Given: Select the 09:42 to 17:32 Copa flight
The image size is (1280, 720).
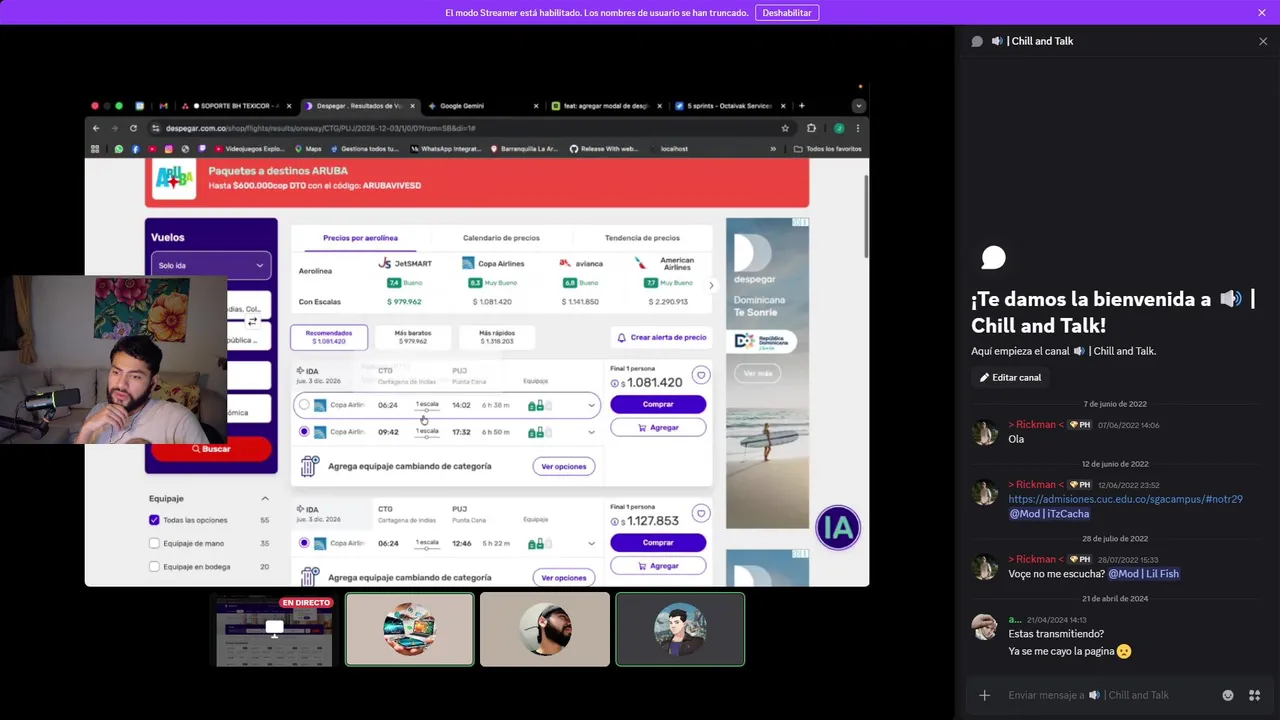Looking at the screenshot, I should pos(304,432).
